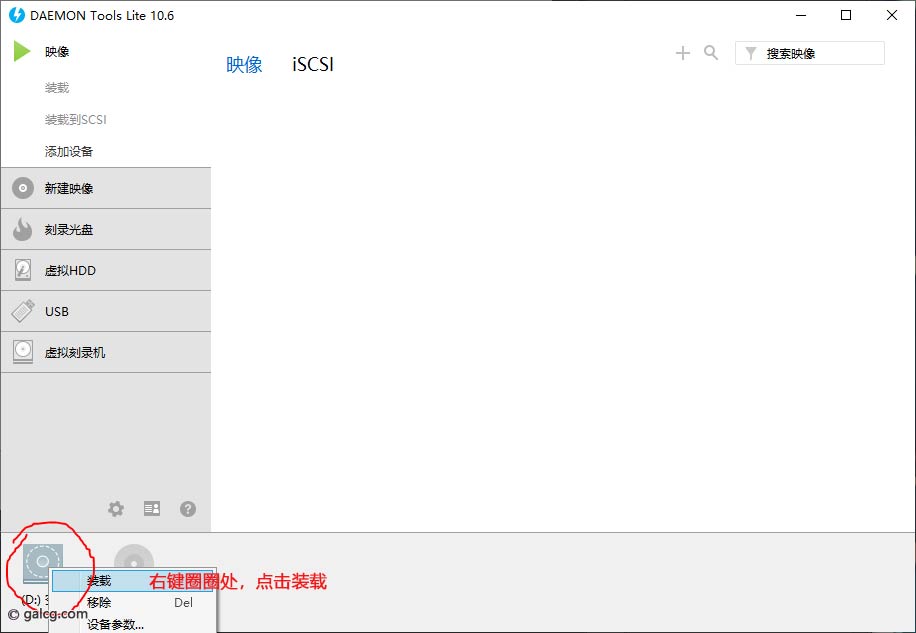Image resolution: width=916 pixels, height=633 pixels.
Task: Click inside the 搜索映像 search field
Action: click(x=820, y=52)
